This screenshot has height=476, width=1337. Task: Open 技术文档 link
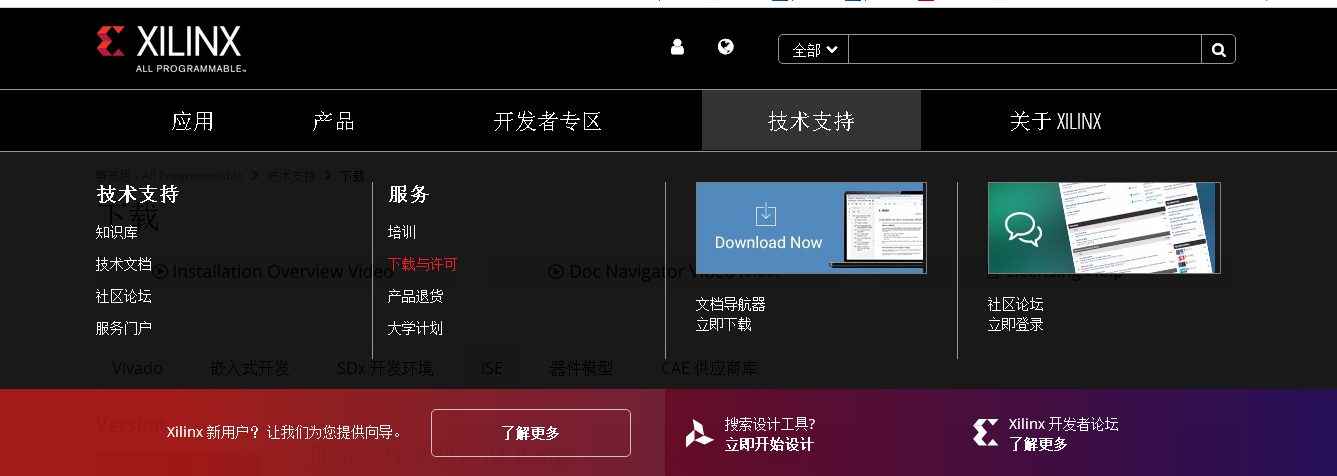(124, 264)
